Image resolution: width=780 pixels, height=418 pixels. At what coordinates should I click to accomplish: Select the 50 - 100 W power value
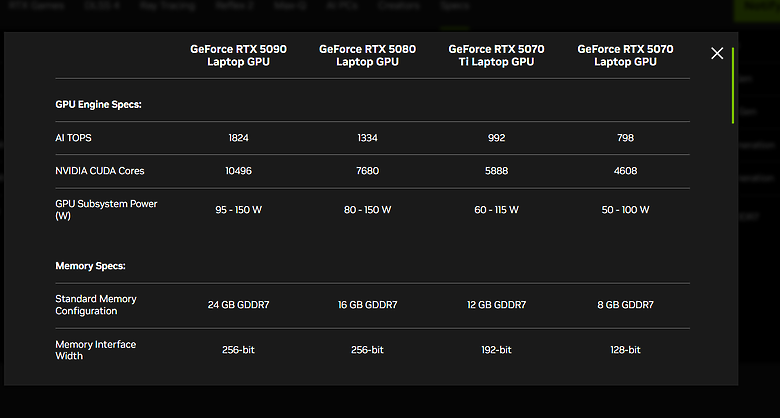625,209
